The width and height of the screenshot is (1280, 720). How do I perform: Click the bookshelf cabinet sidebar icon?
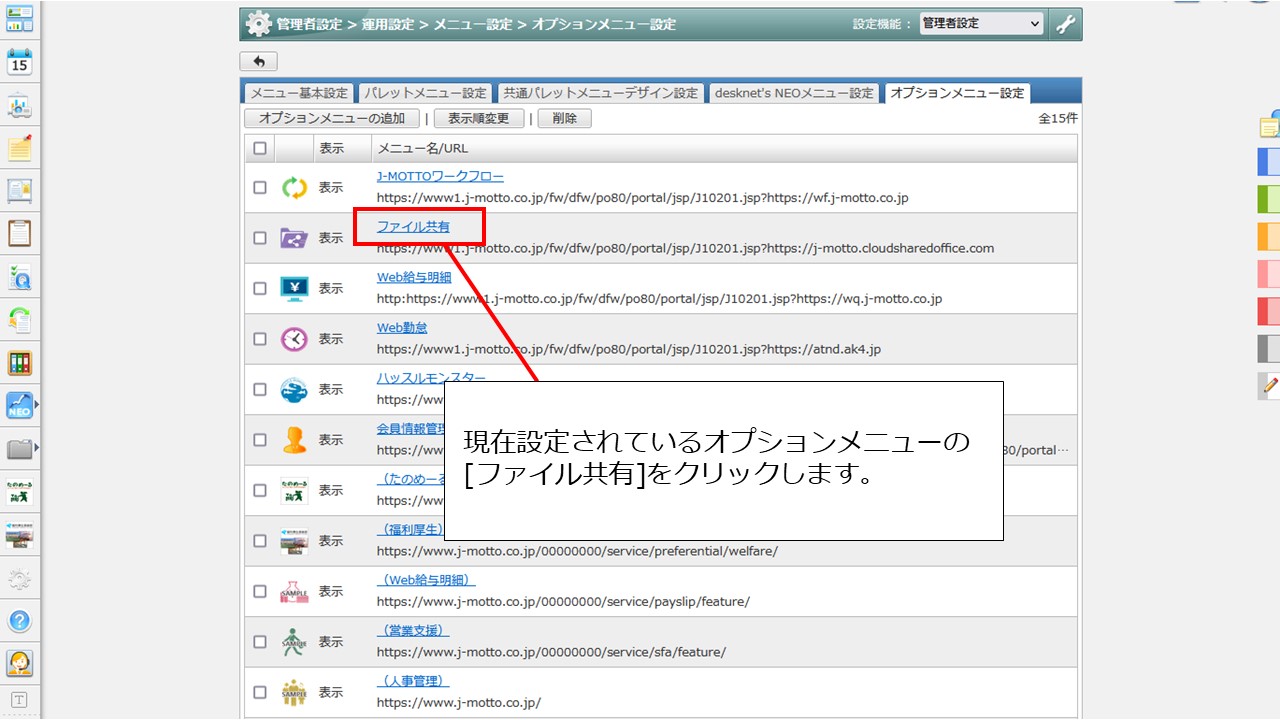[x=20, y=362]
